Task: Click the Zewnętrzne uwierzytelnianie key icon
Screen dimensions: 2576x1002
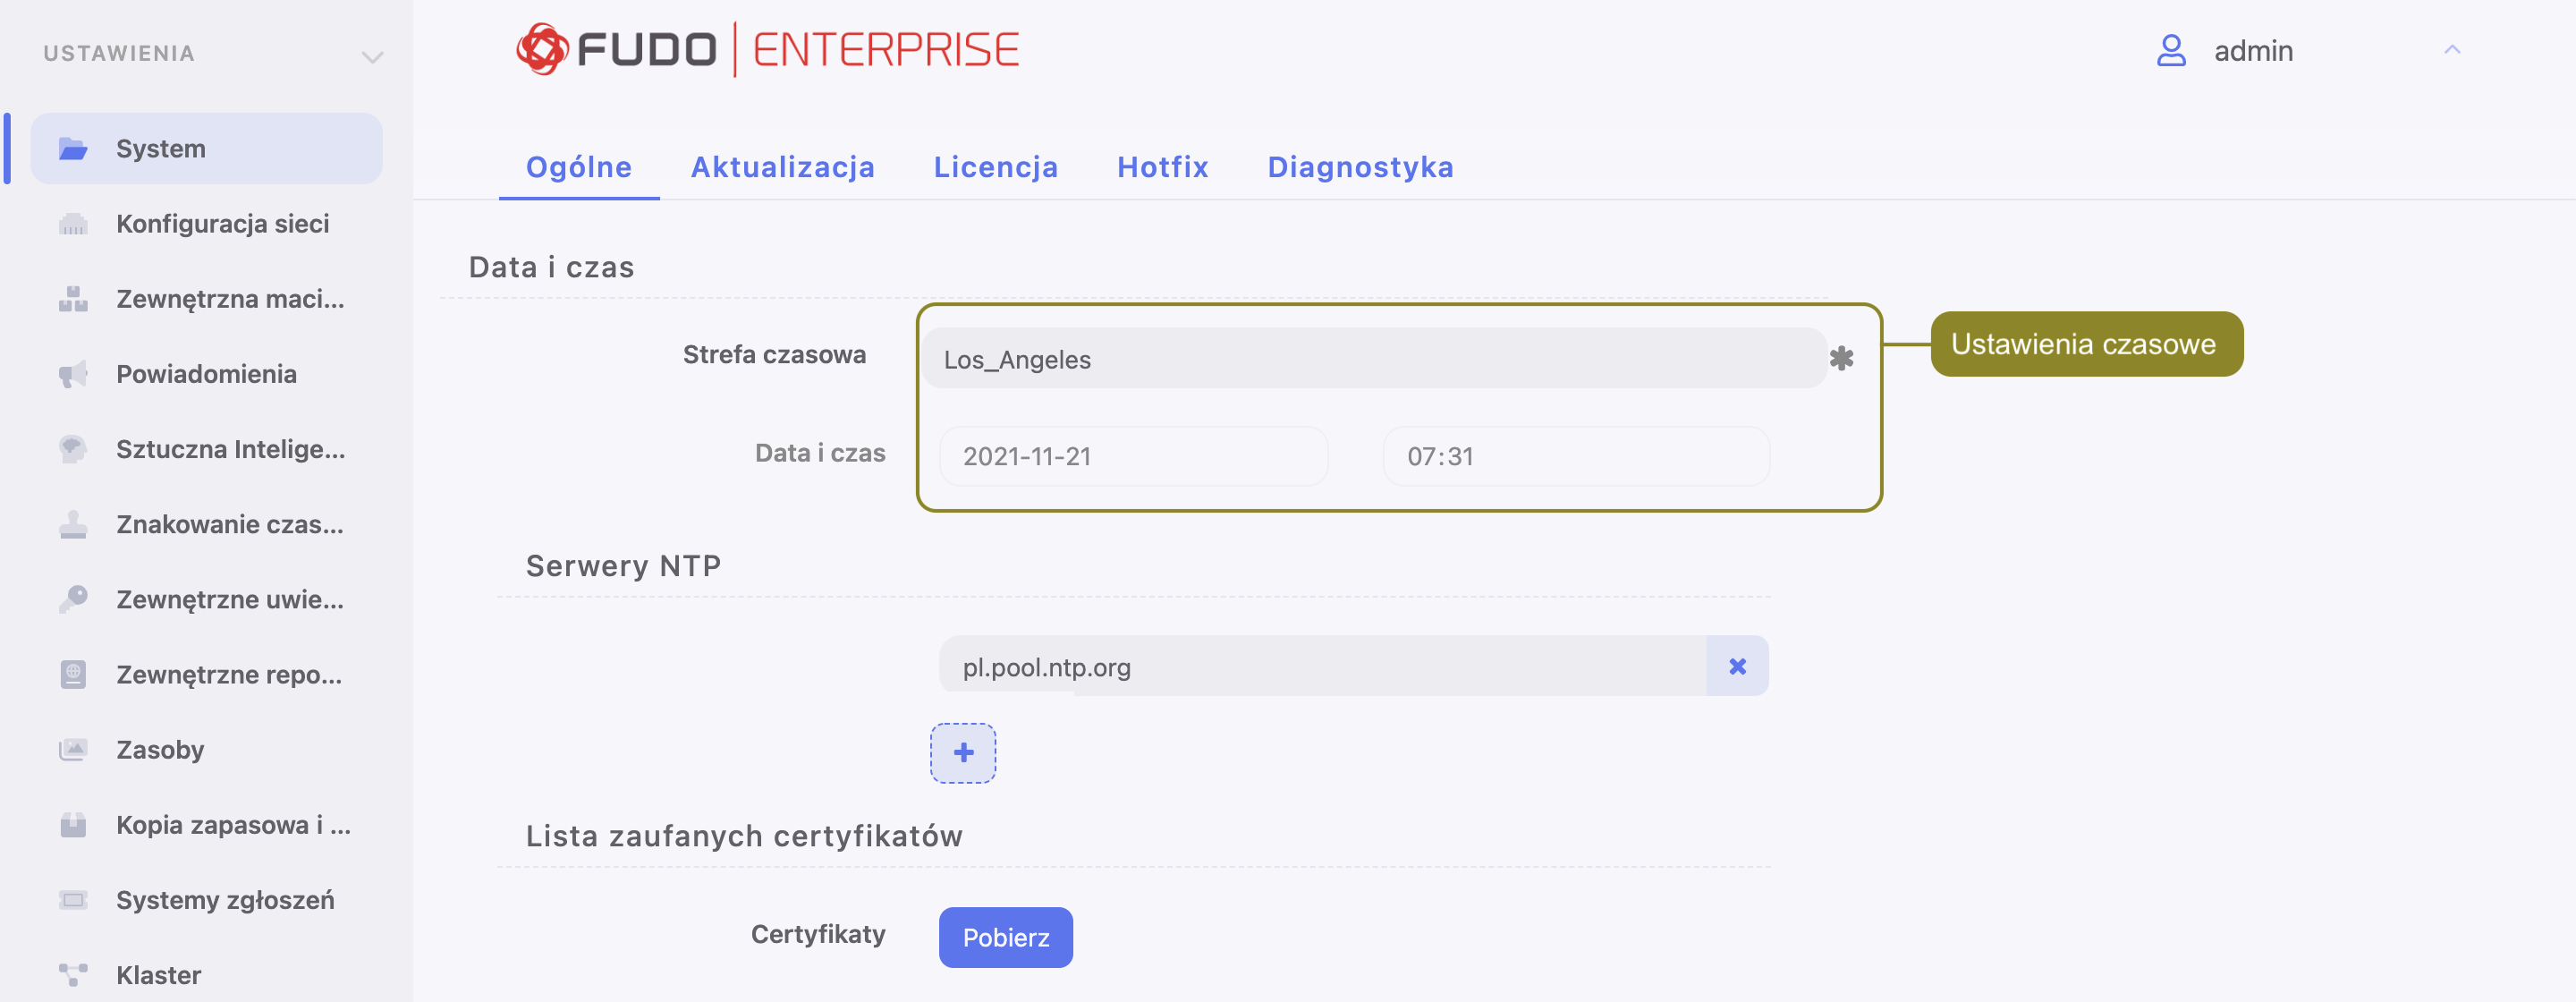Action: pyautogui.click(x=73, y=599)
